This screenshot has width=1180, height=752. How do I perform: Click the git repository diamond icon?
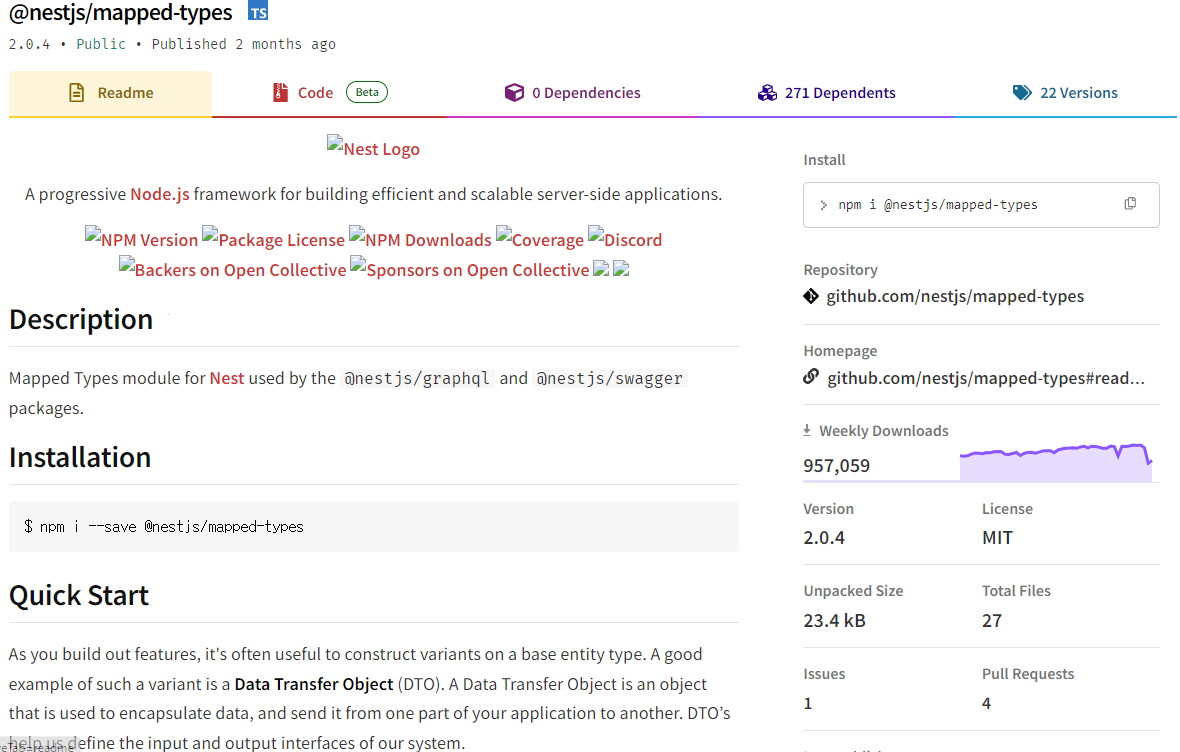point(811,296)
